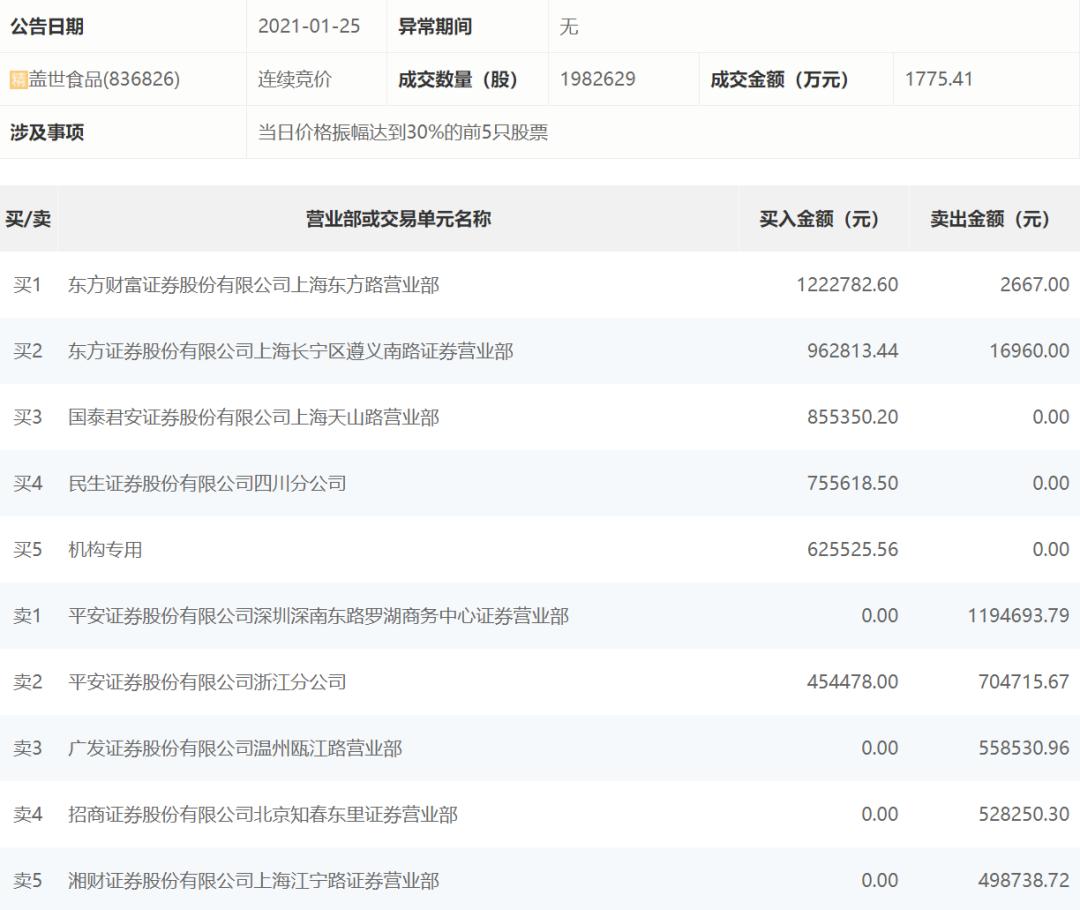
Task: Click the 卖4 rank label
Action: coord(28,814)
